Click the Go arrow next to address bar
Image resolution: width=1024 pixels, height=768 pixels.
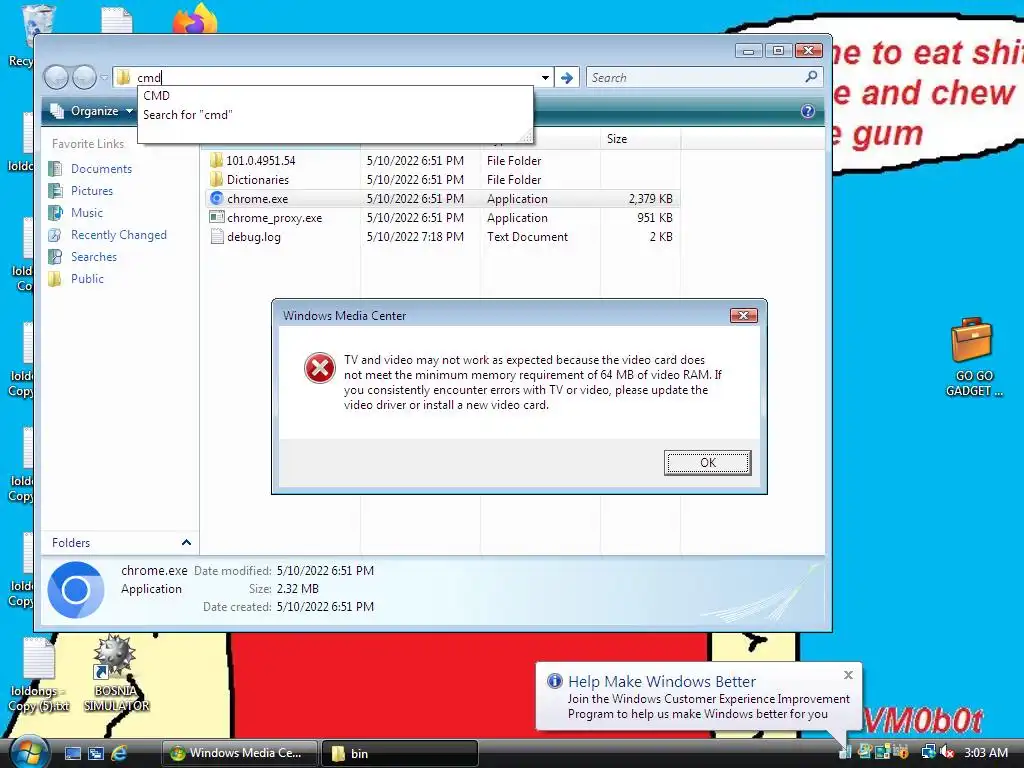pos(567,78)
